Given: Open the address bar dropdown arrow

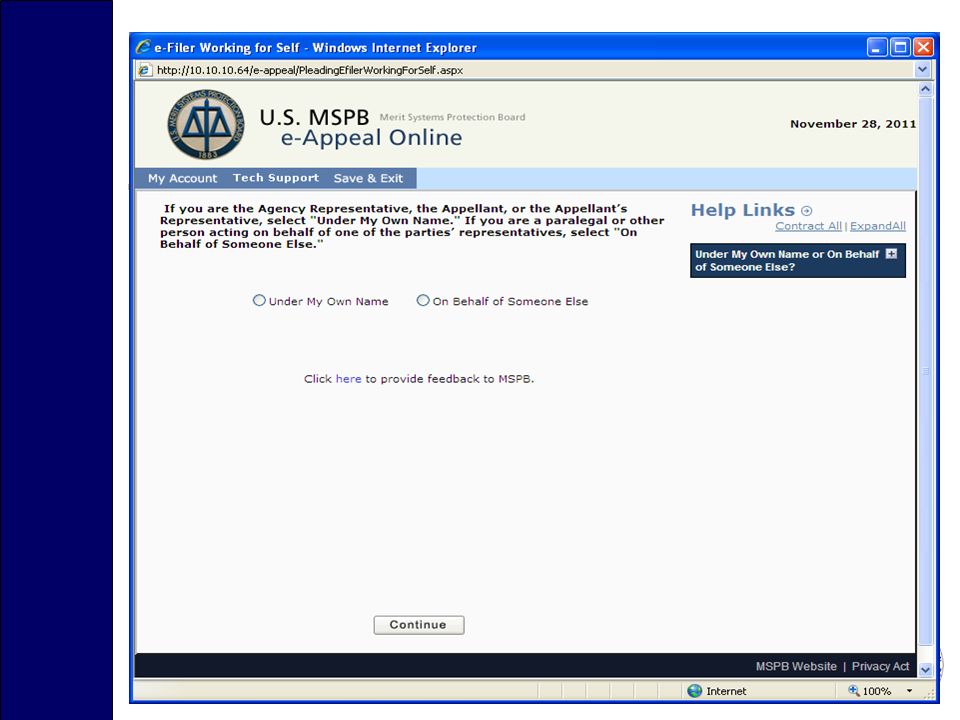Looking at the screenshot, I should (x=923, y=69).
